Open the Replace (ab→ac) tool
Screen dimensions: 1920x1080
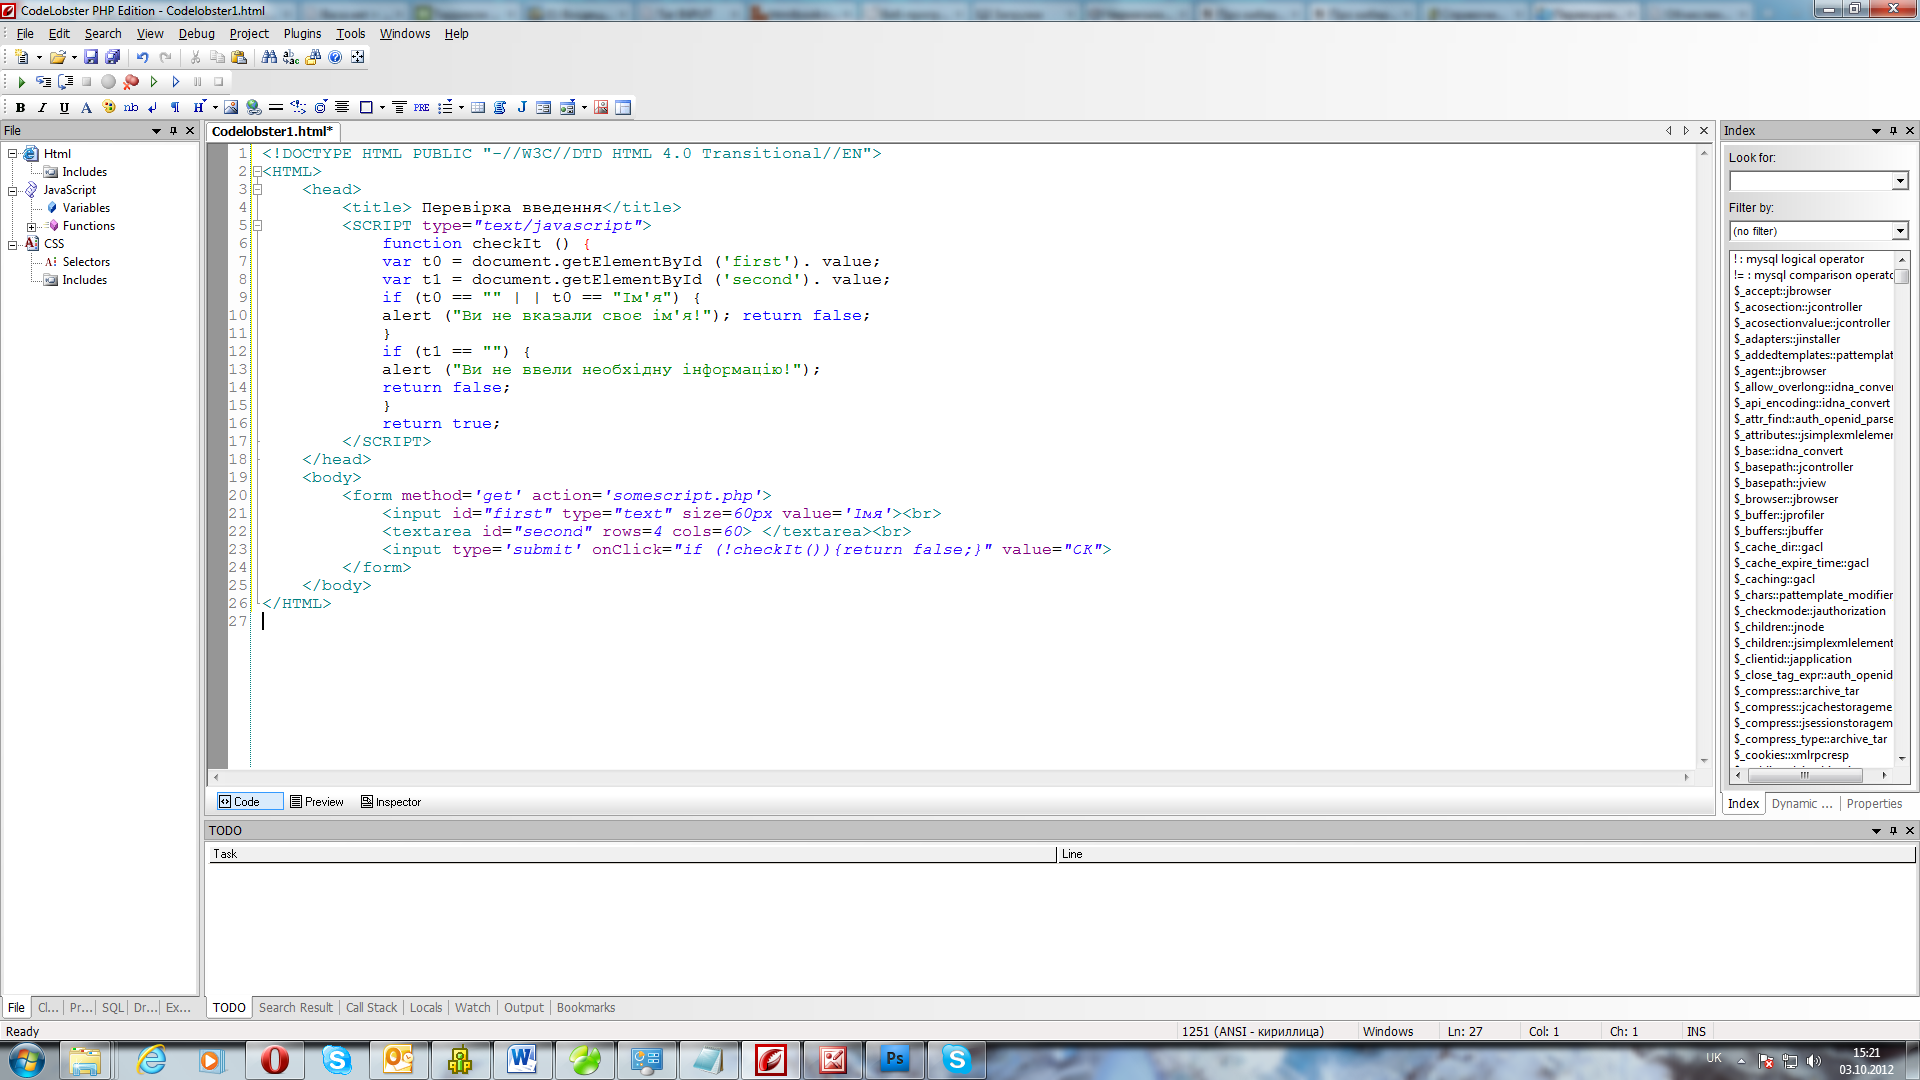click(x=291, y=57)
